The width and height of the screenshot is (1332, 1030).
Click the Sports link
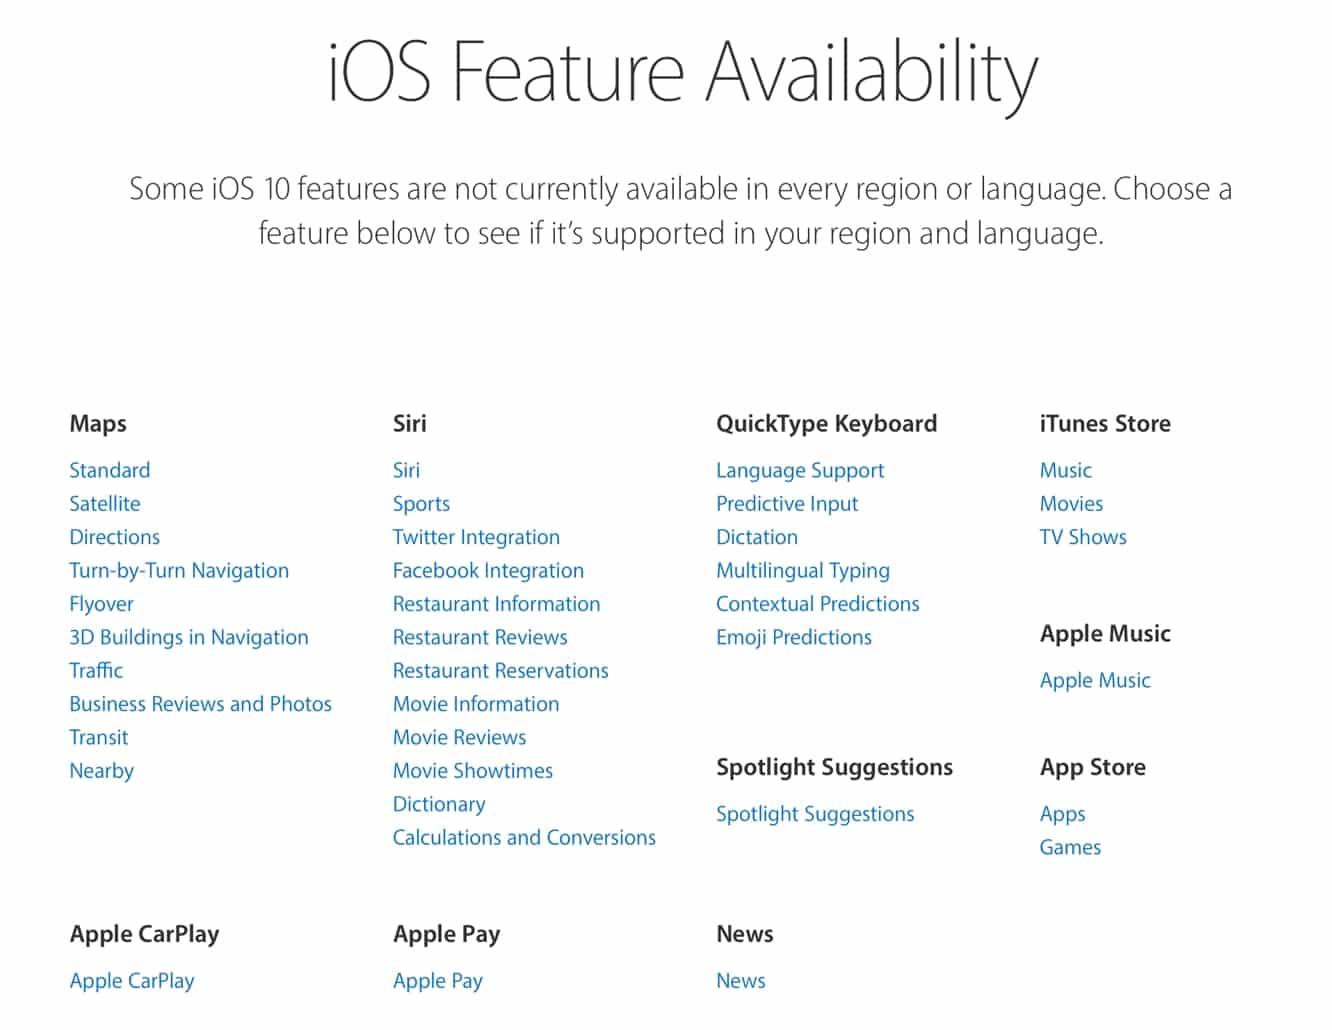point(421,504)
